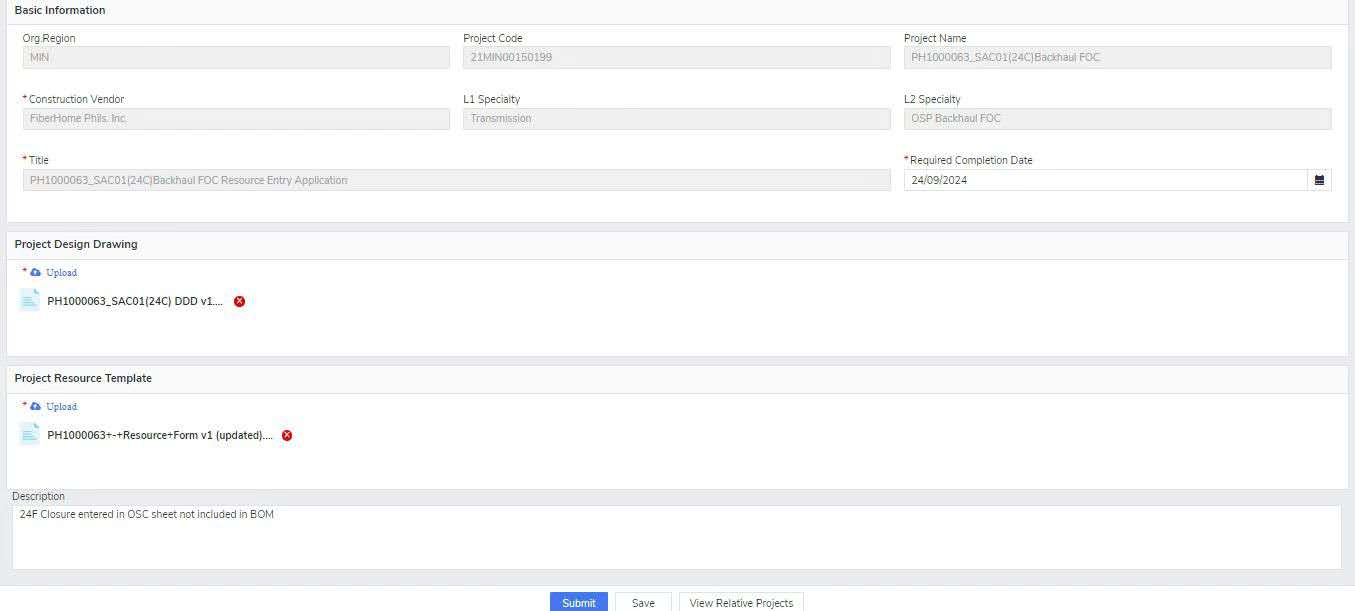Upload a file in Project Design Drawing
The height and width of the screenshot is (611, 1355).
[x=61, y=272]
